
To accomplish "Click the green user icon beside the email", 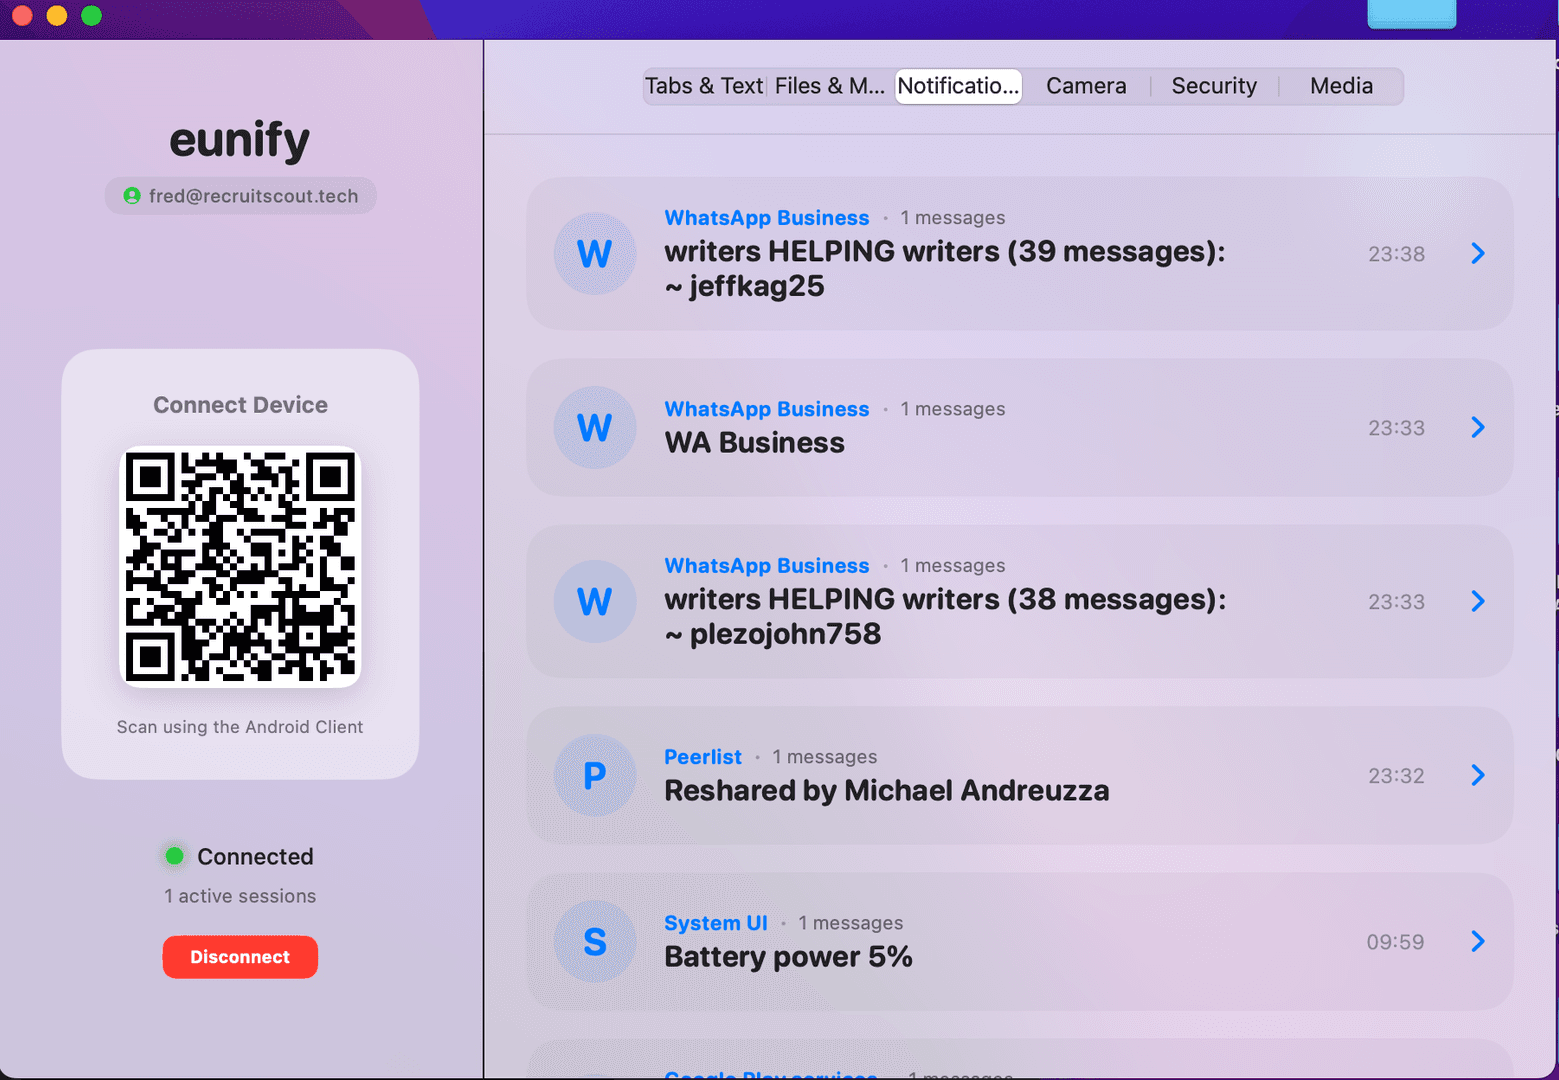I will tap(132, 196).
